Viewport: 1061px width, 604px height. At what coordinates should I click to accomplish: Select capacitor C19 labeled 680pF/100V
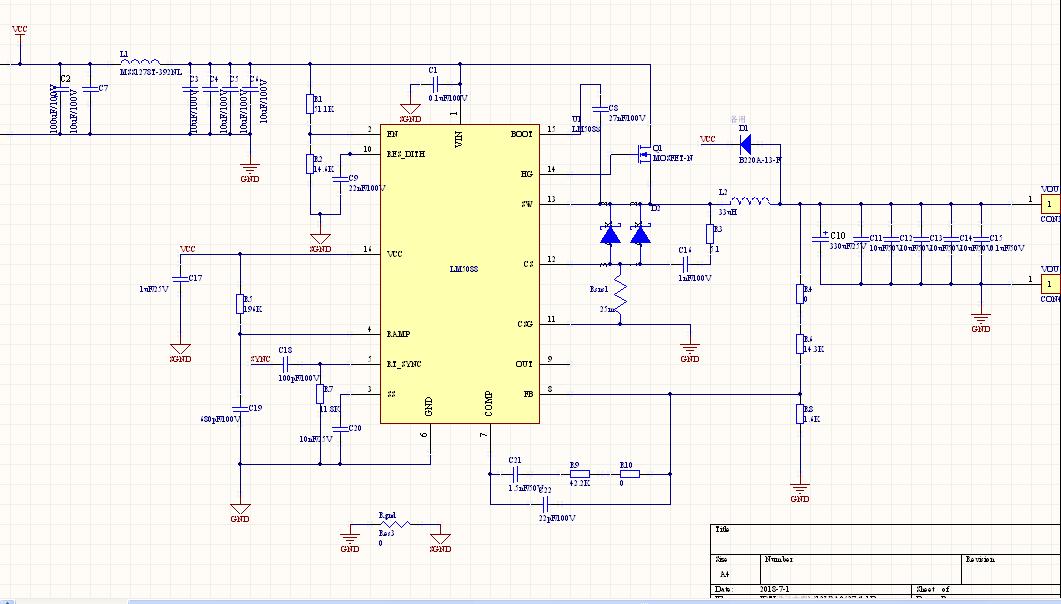coord(240,409)
